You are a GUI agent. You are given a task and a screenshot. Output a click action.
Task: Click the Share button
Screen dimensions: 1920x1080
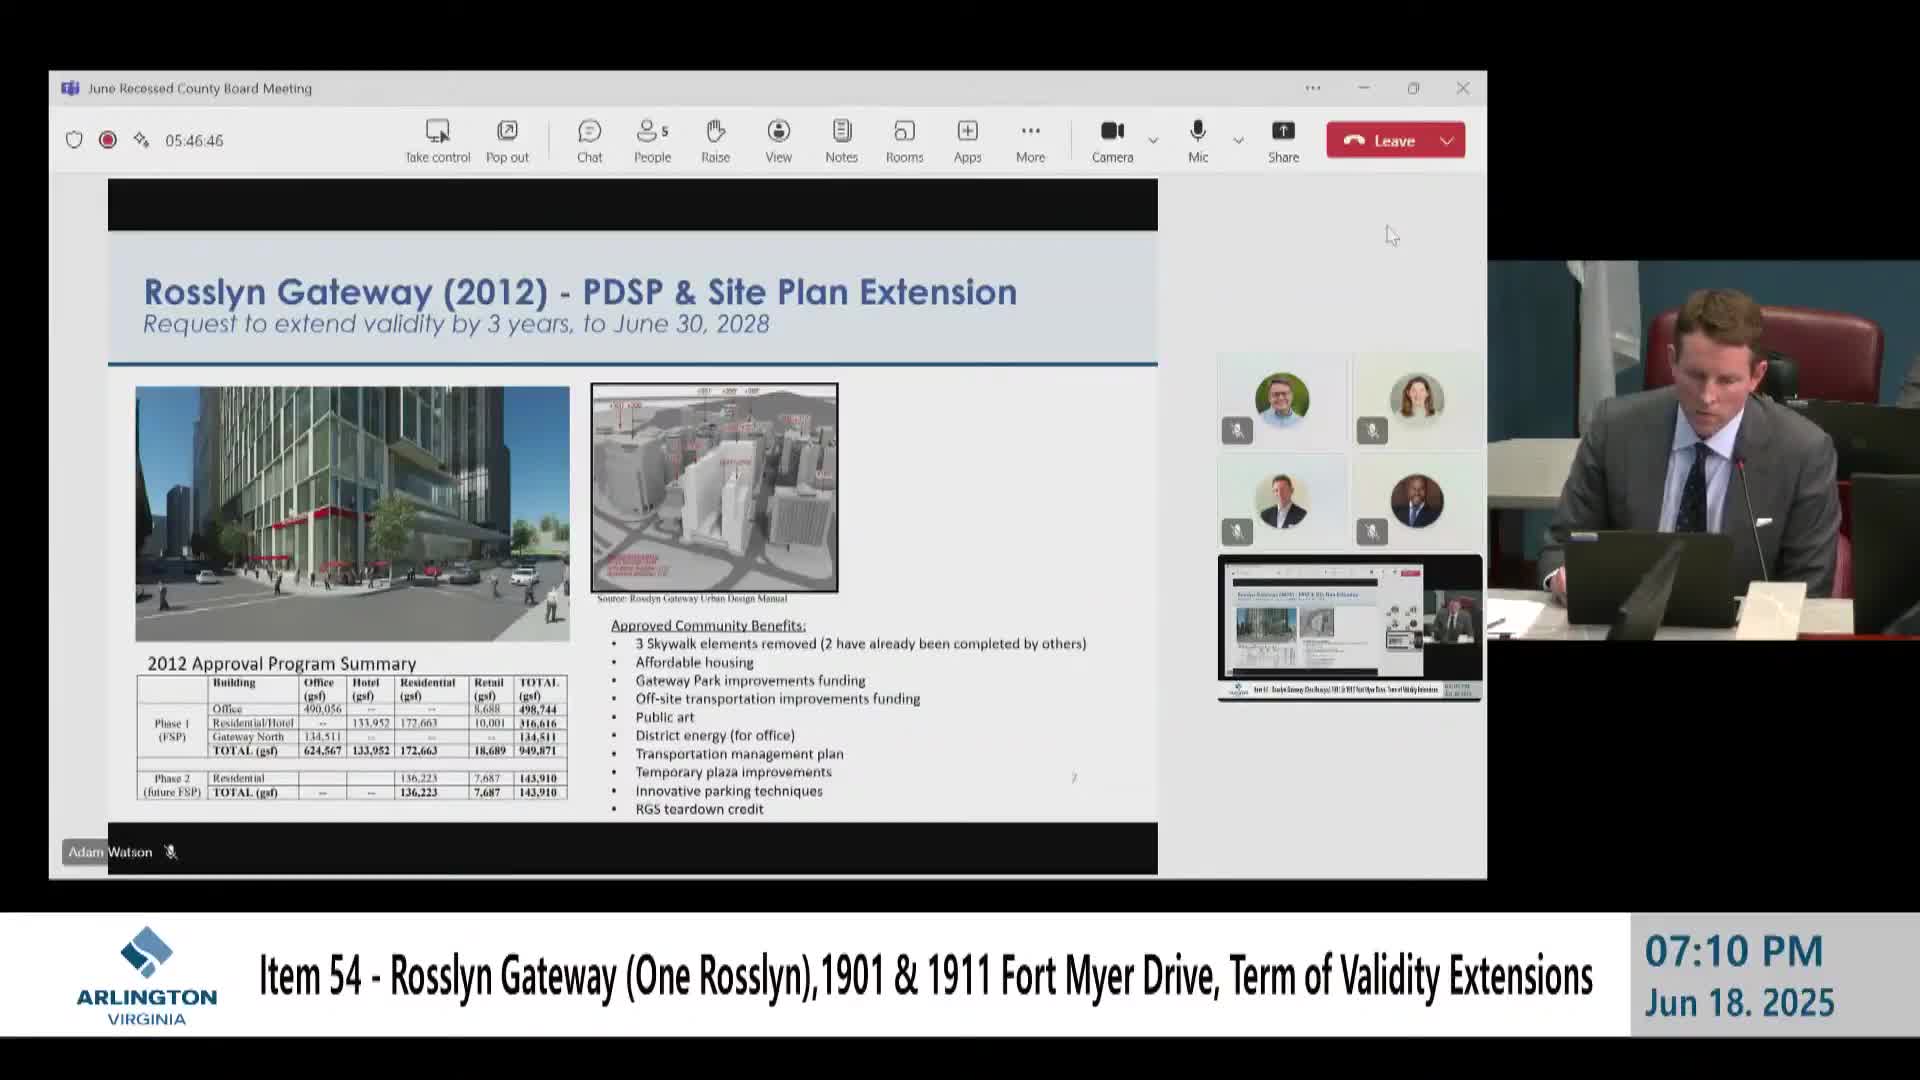pyautogui.click(x=1283, y=140)
